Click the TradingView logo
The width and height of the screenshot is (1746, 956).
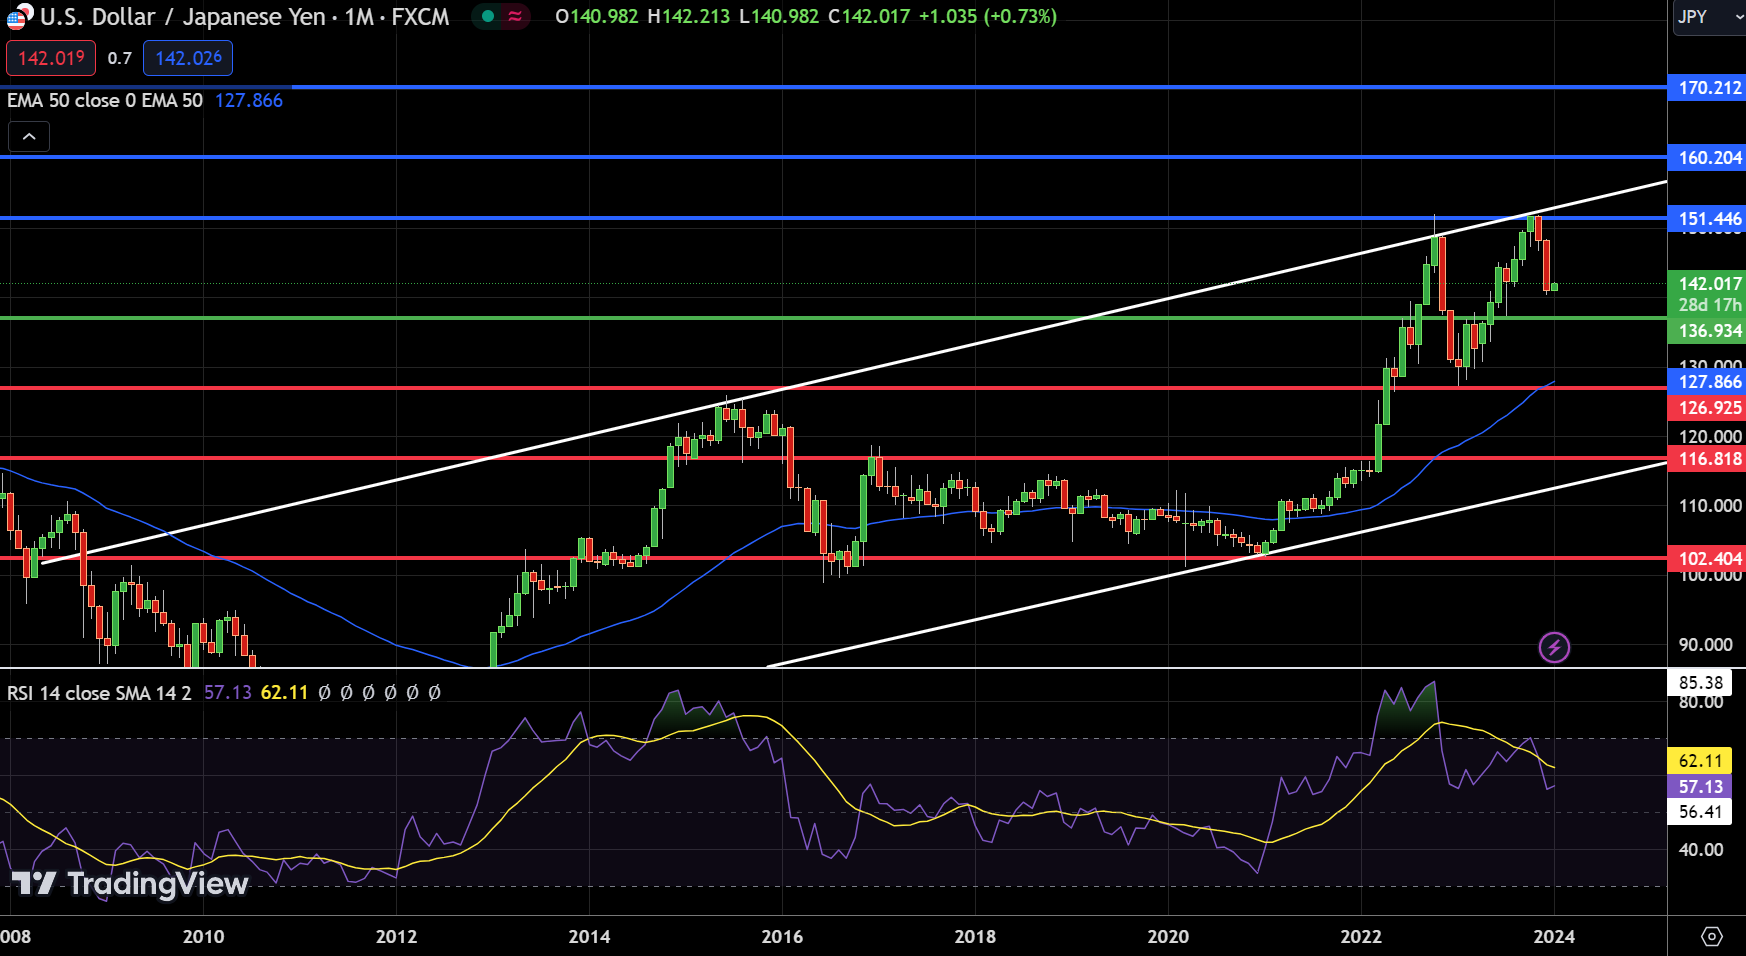(x=130, y=884)
